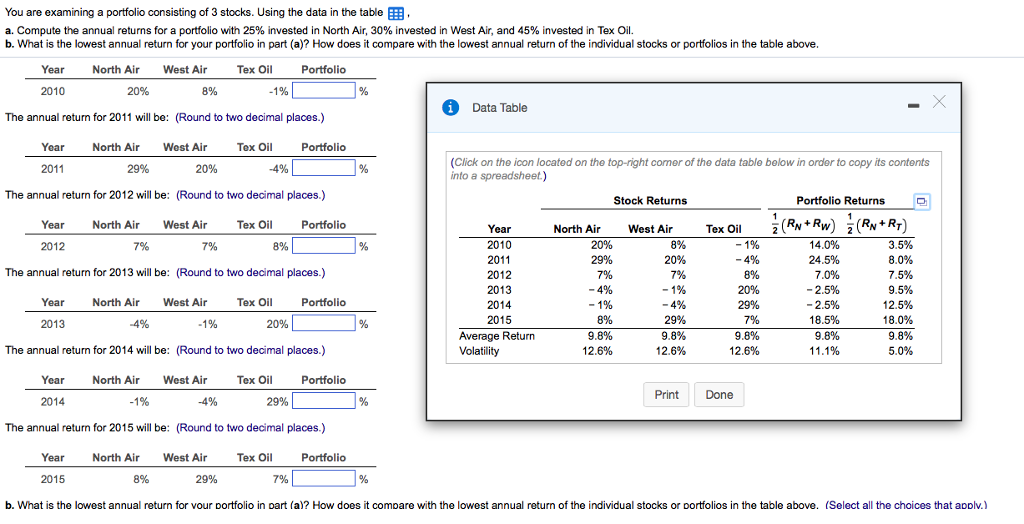Open the data table icon in question text
Viewport: 1024px width, 524px height.
[x=397, y=15]
